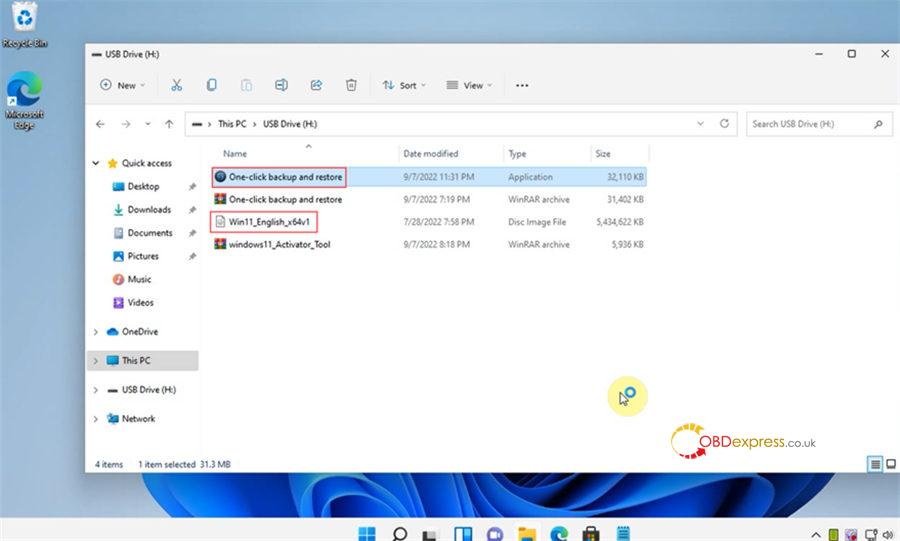The image size is (900, 541).
Task: Select the One-click backup and restore Application file
Action: click(429, 177)
